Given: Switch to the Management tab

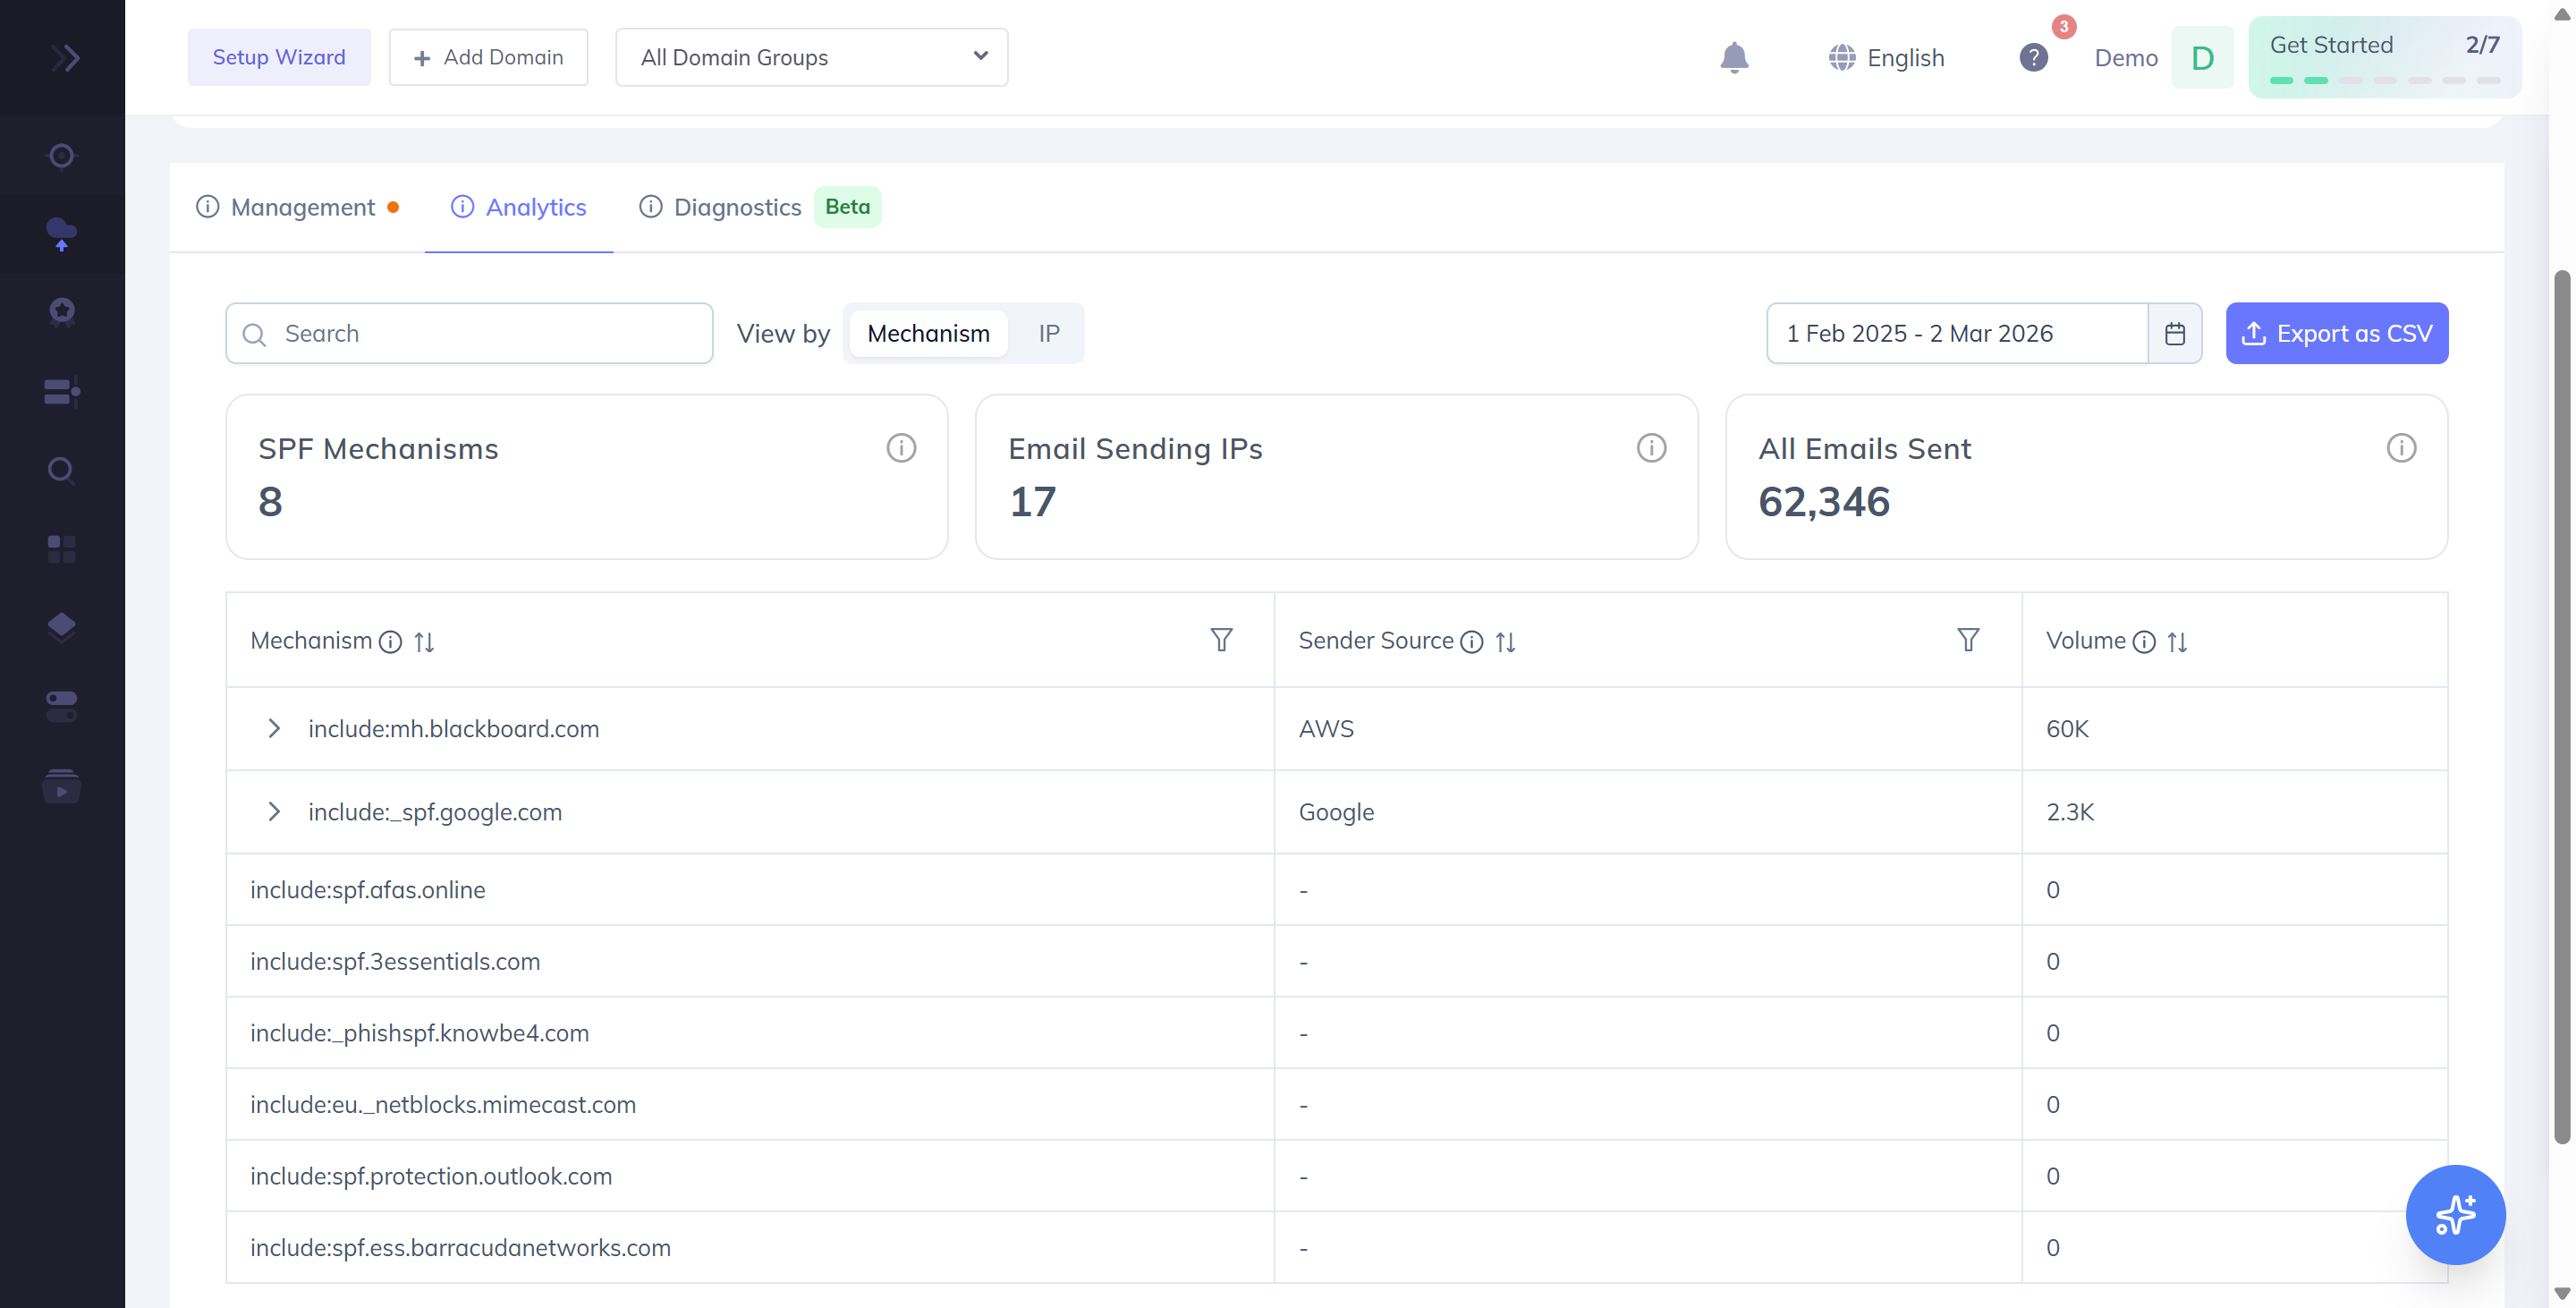Looking at the screenshot, I should (298, 207).
